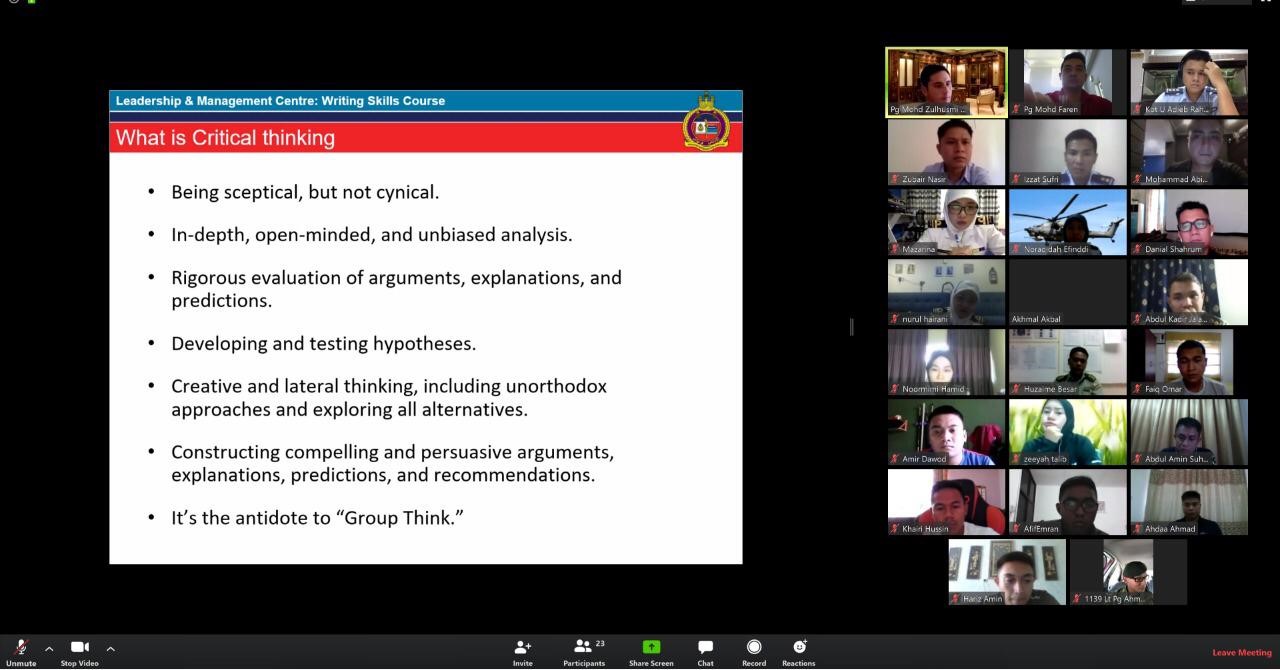The image size is (1280, 670).
Task: Click muted mic icon on Izzat Sufri tile
Action: coord(1016,179)
